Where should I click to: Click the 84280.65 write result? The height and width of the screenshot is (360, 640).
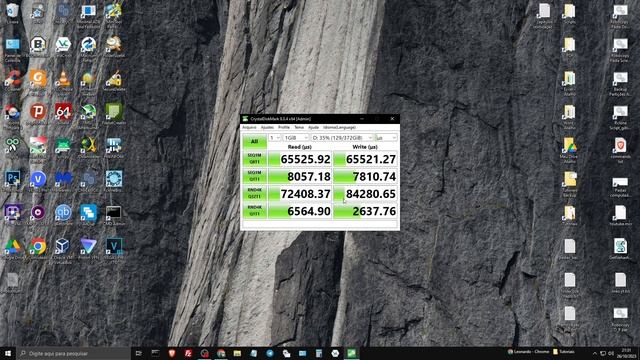pos(365,194)
